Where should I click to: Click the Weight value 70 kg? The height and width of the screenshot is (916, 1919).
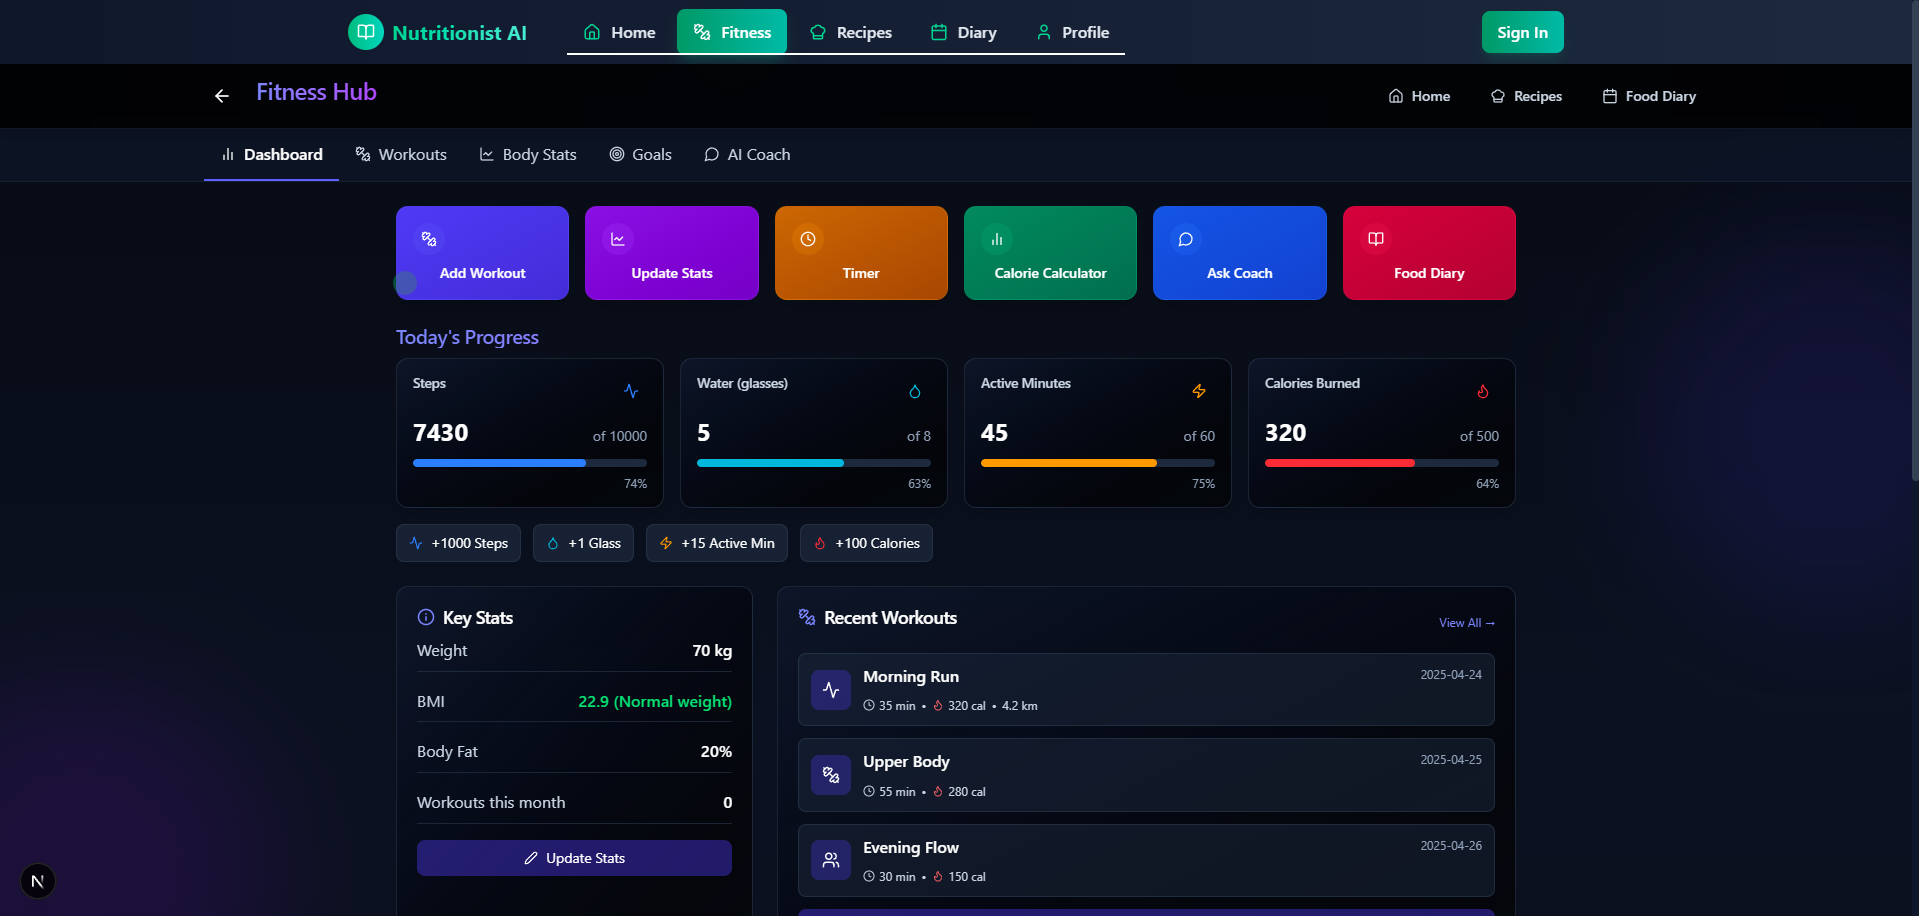pos(712,651)
